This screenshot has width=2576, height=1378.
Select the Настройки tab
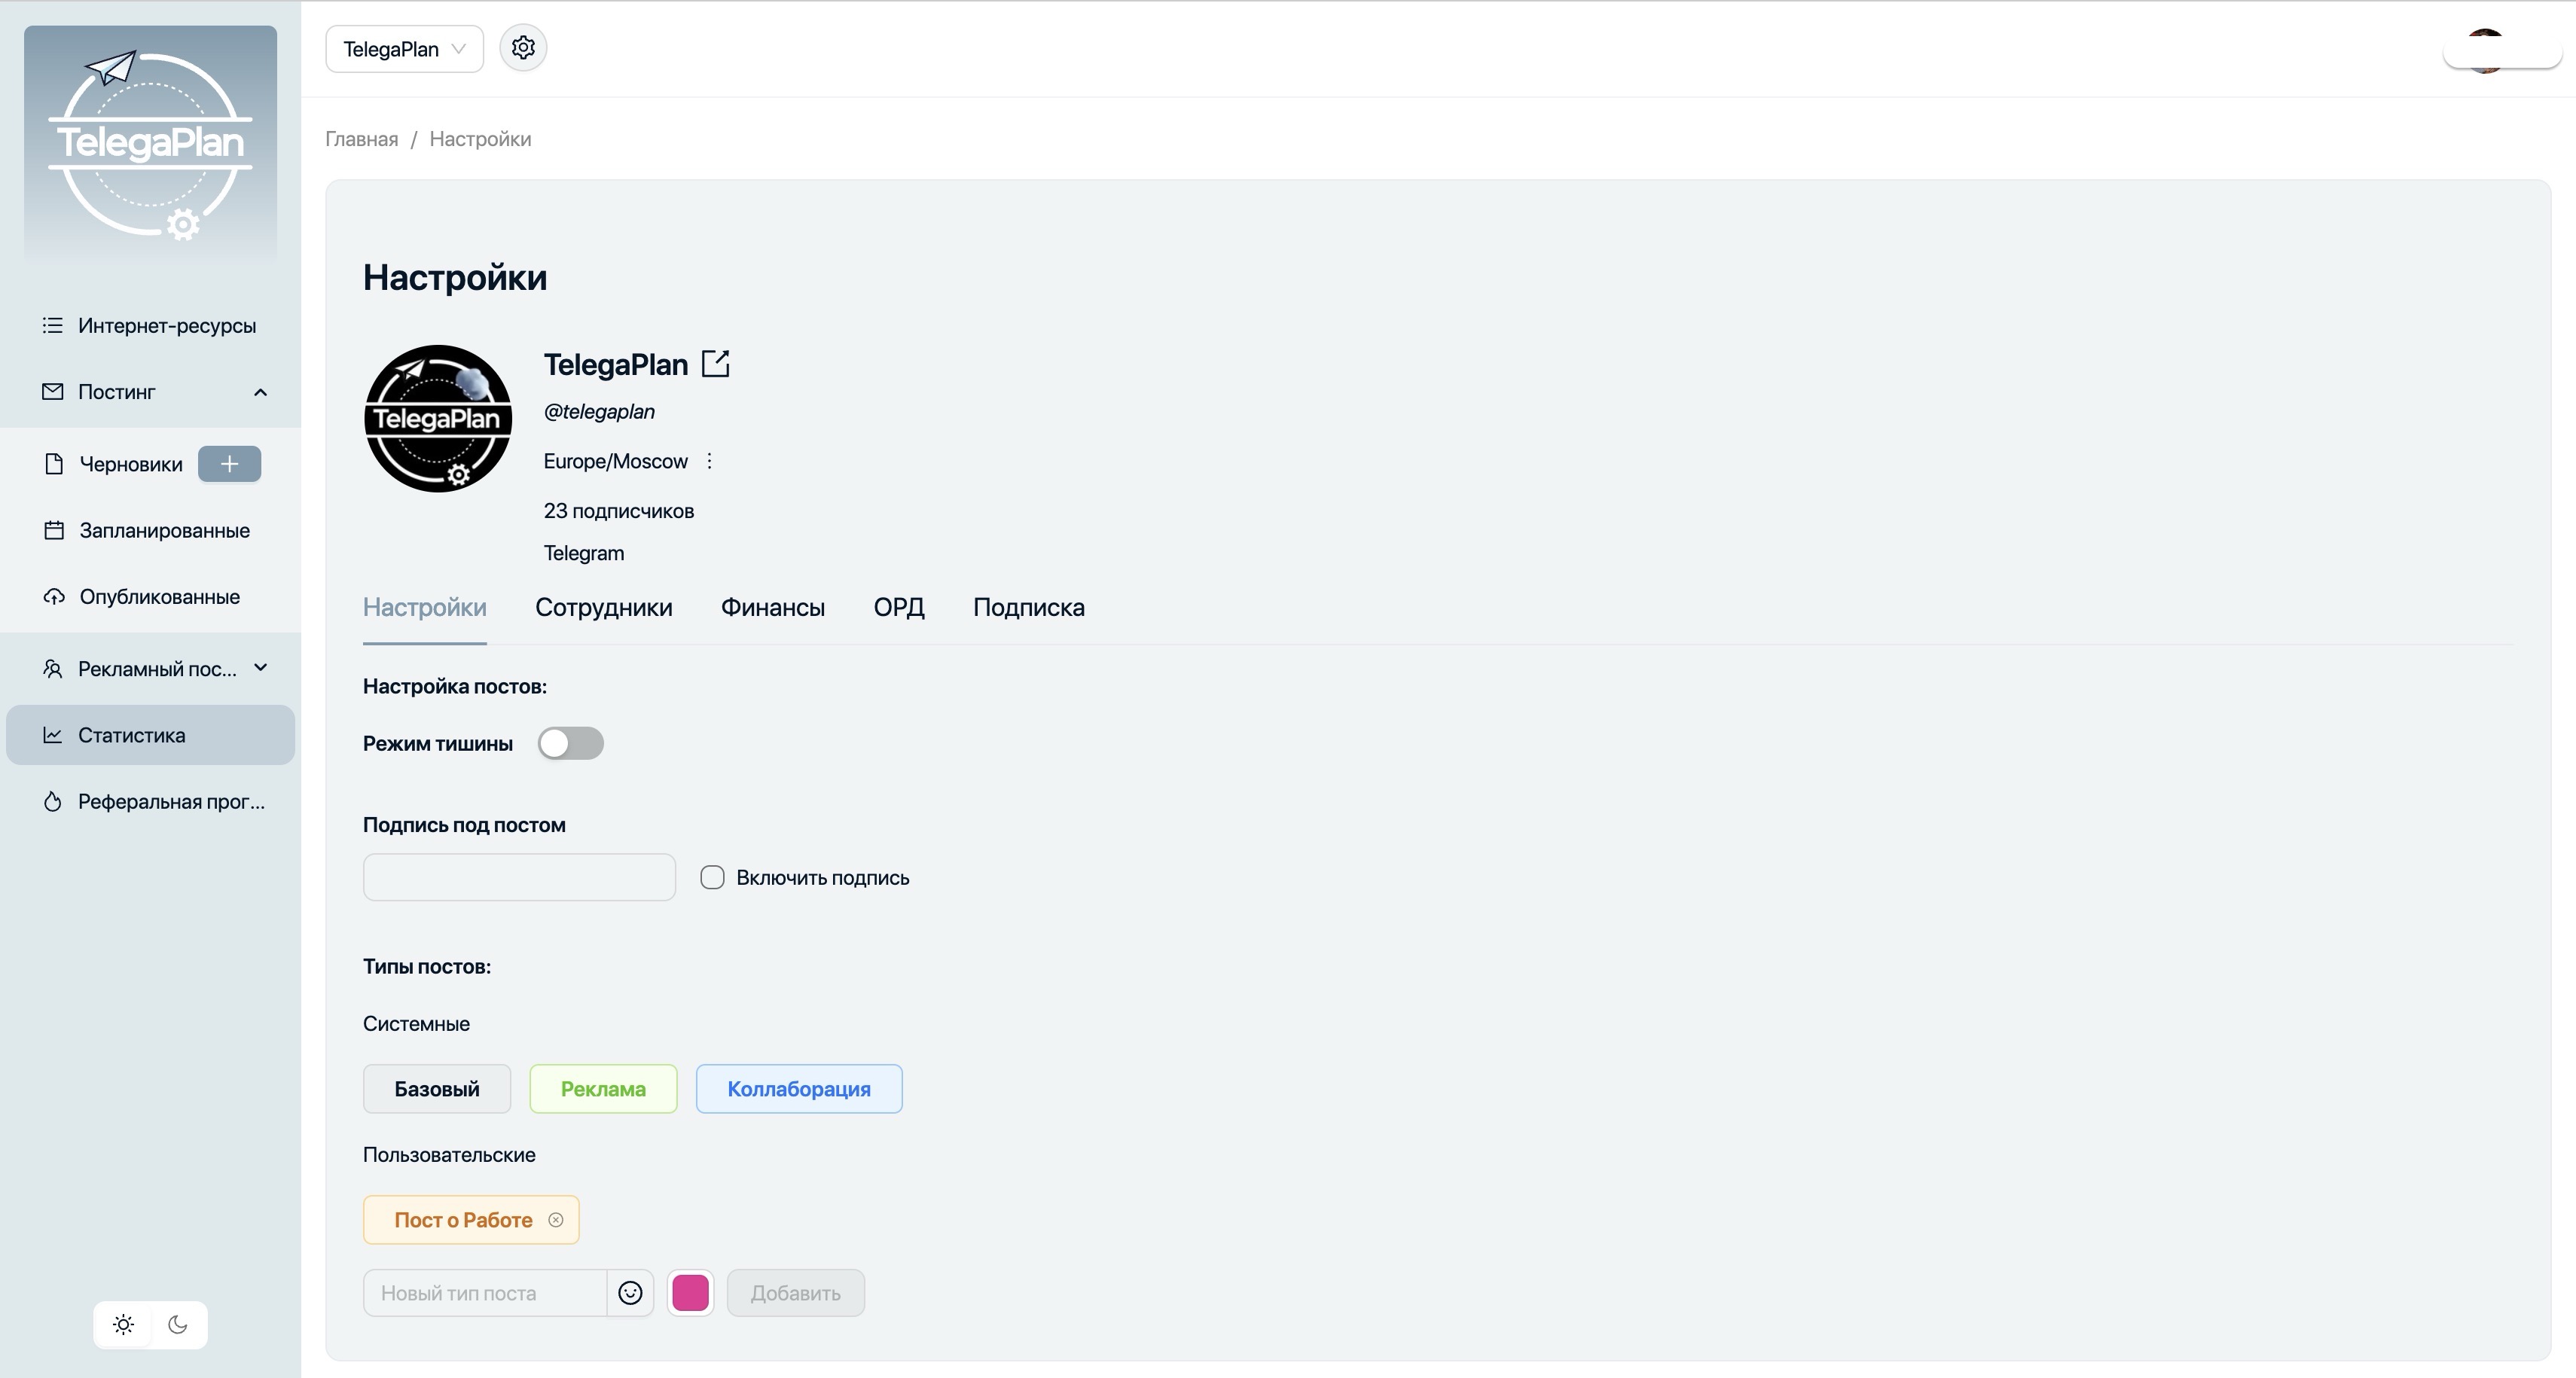tap(425, 608)
